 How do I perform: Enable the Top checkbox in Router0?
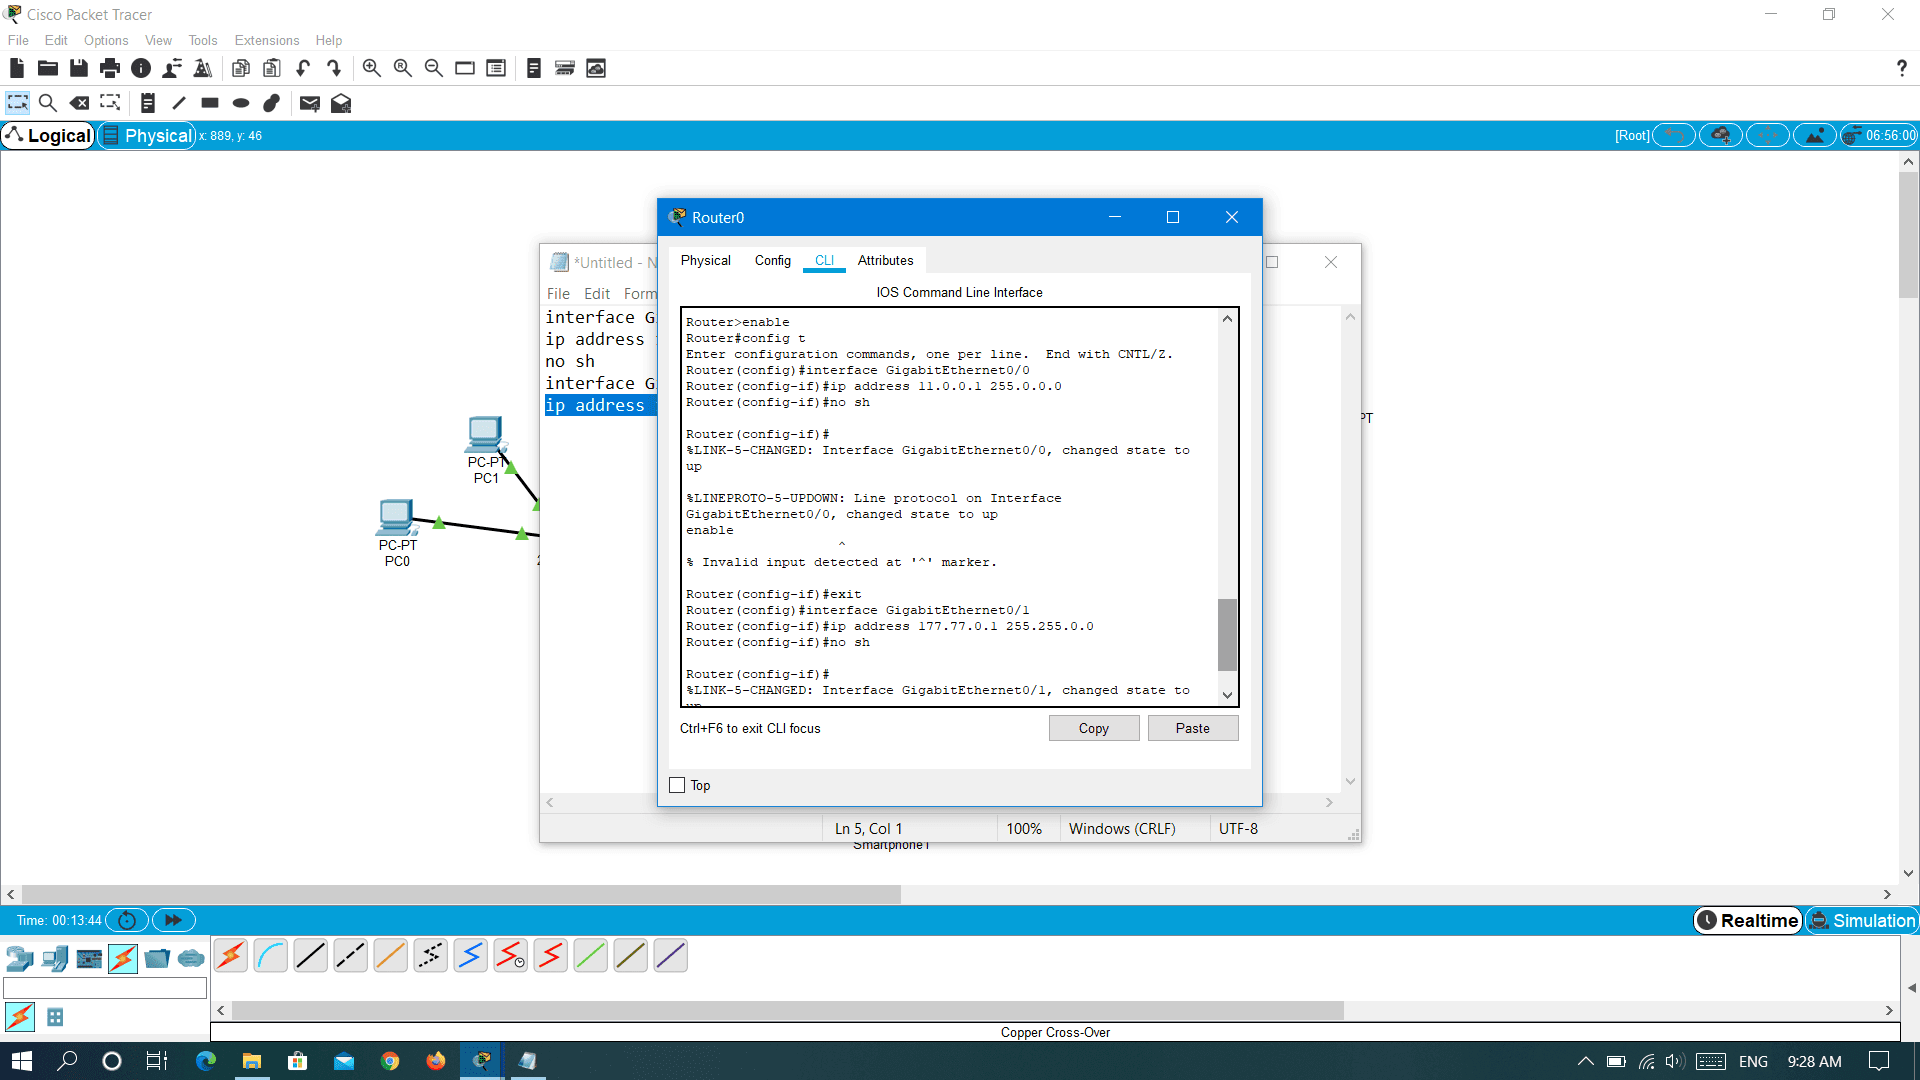[x=677, y=785]
